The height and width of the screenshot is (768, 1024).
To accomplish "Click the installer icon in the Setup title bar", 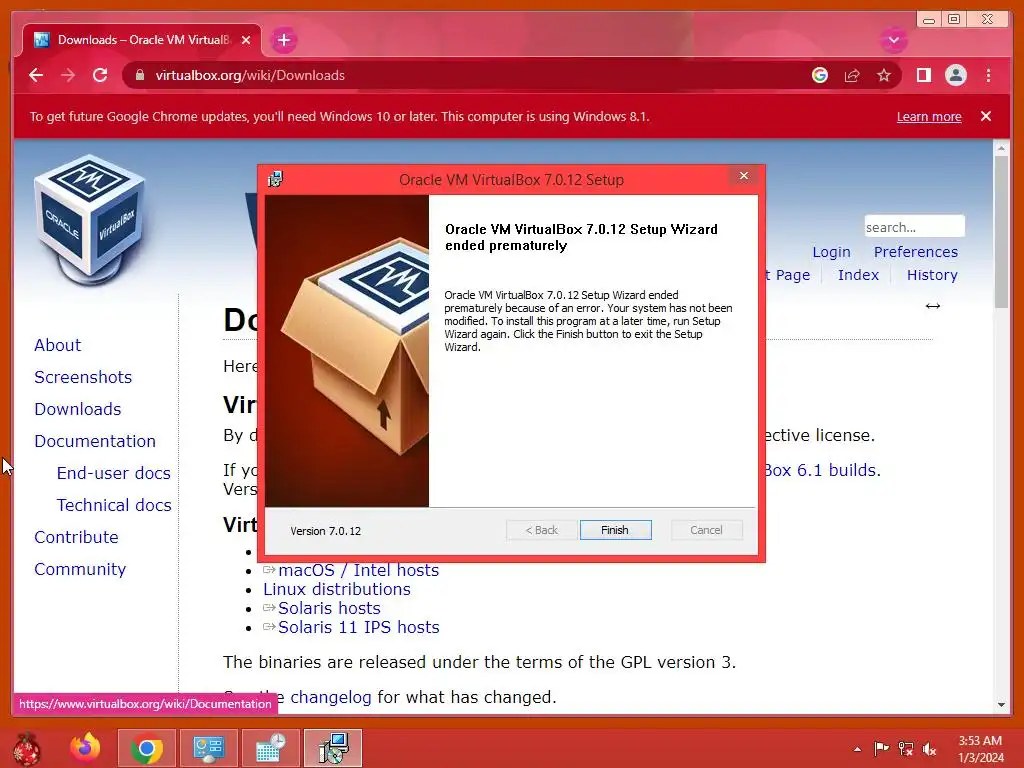I will [276, 179].
